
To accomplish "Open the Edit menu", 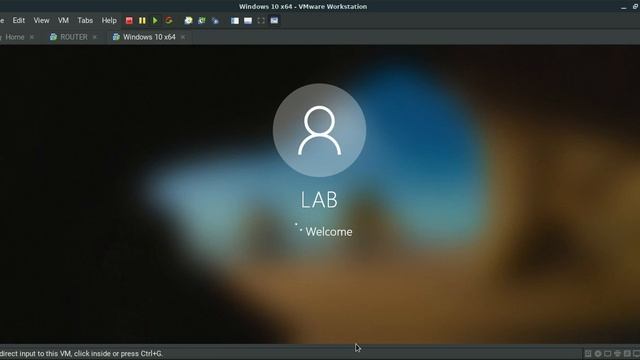I will pyautogui.click(x=18, y=20).
